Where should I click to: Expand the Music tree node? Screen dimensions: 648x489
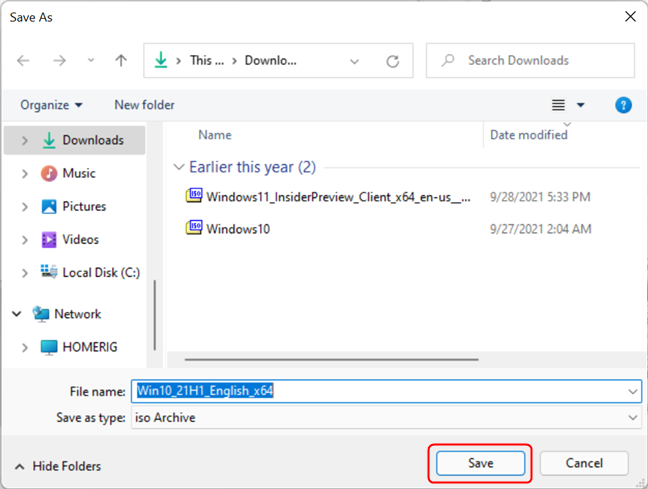[25, 174]
